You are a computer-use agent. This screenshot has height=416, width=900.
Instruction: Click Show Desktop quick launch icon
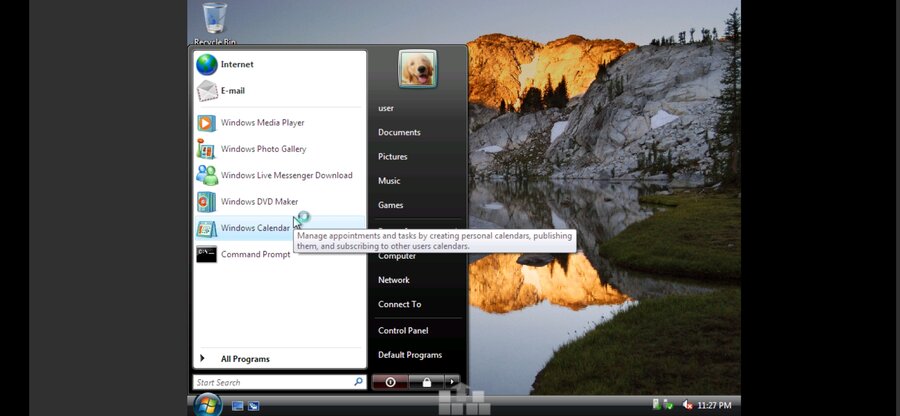[x=238, y=406]
